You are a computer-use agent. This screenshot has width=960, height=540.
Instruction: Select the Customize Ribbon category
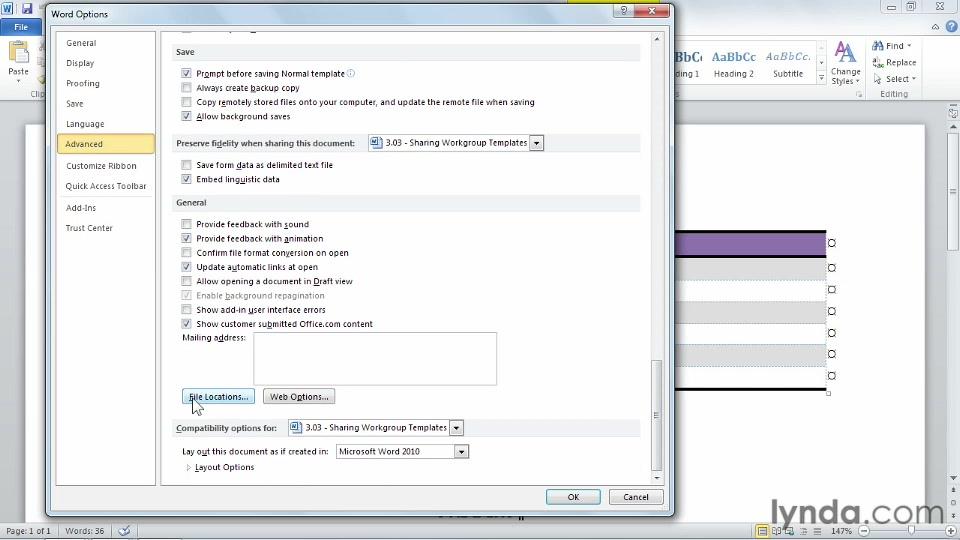[x=105, y=166]
